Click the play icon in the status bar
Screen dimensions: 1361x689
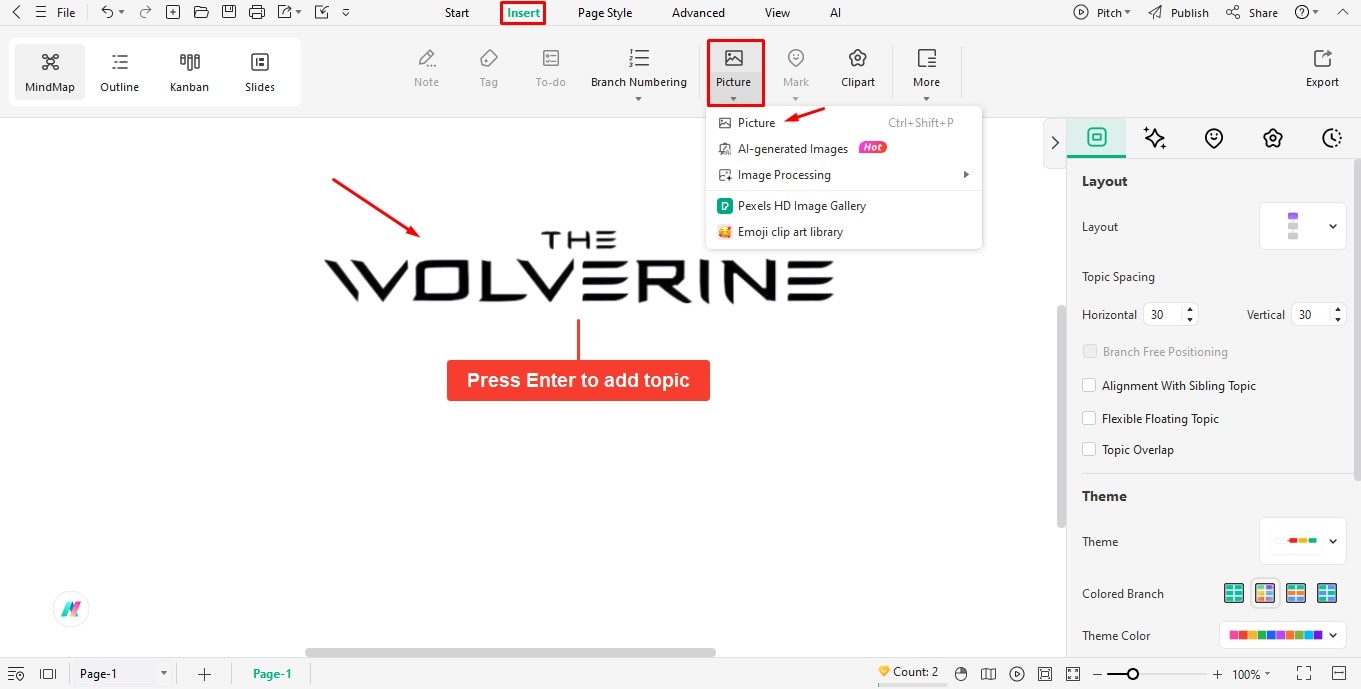(x=1017, y=674)
